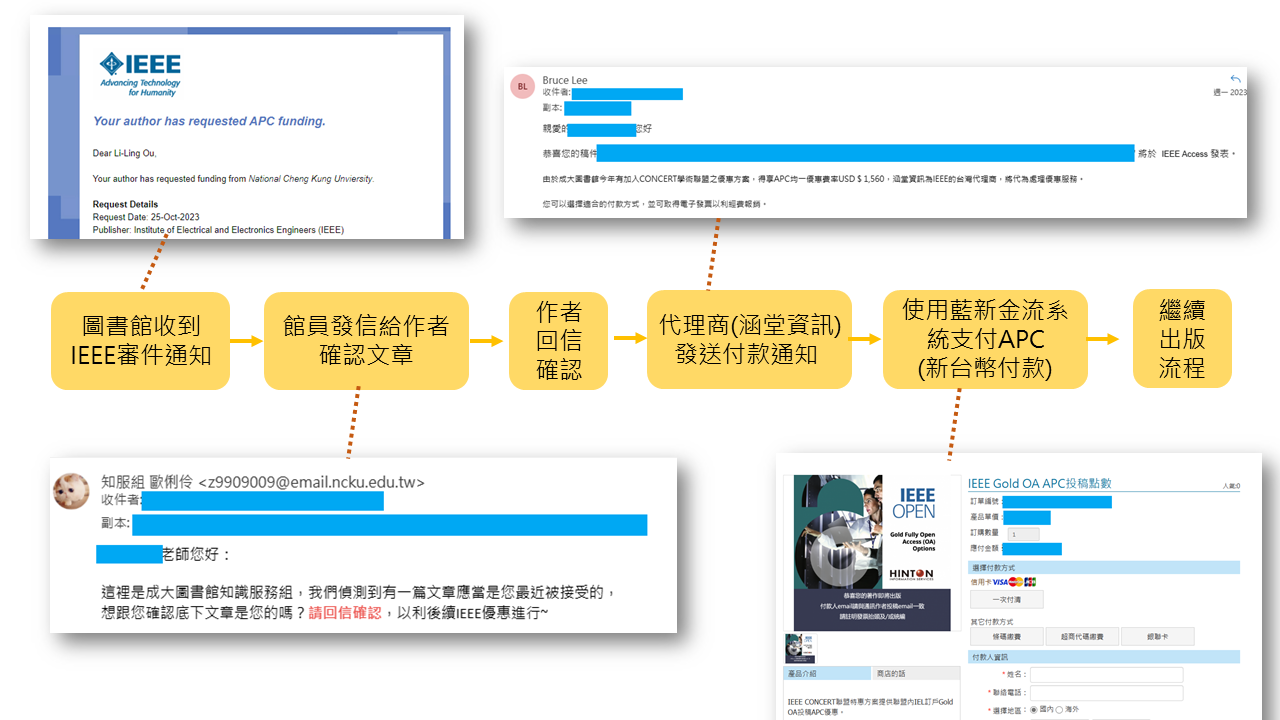Click the BL sender avatar circle
The height and width of the screenshot is (720, 1280).
tap(522, 86)
